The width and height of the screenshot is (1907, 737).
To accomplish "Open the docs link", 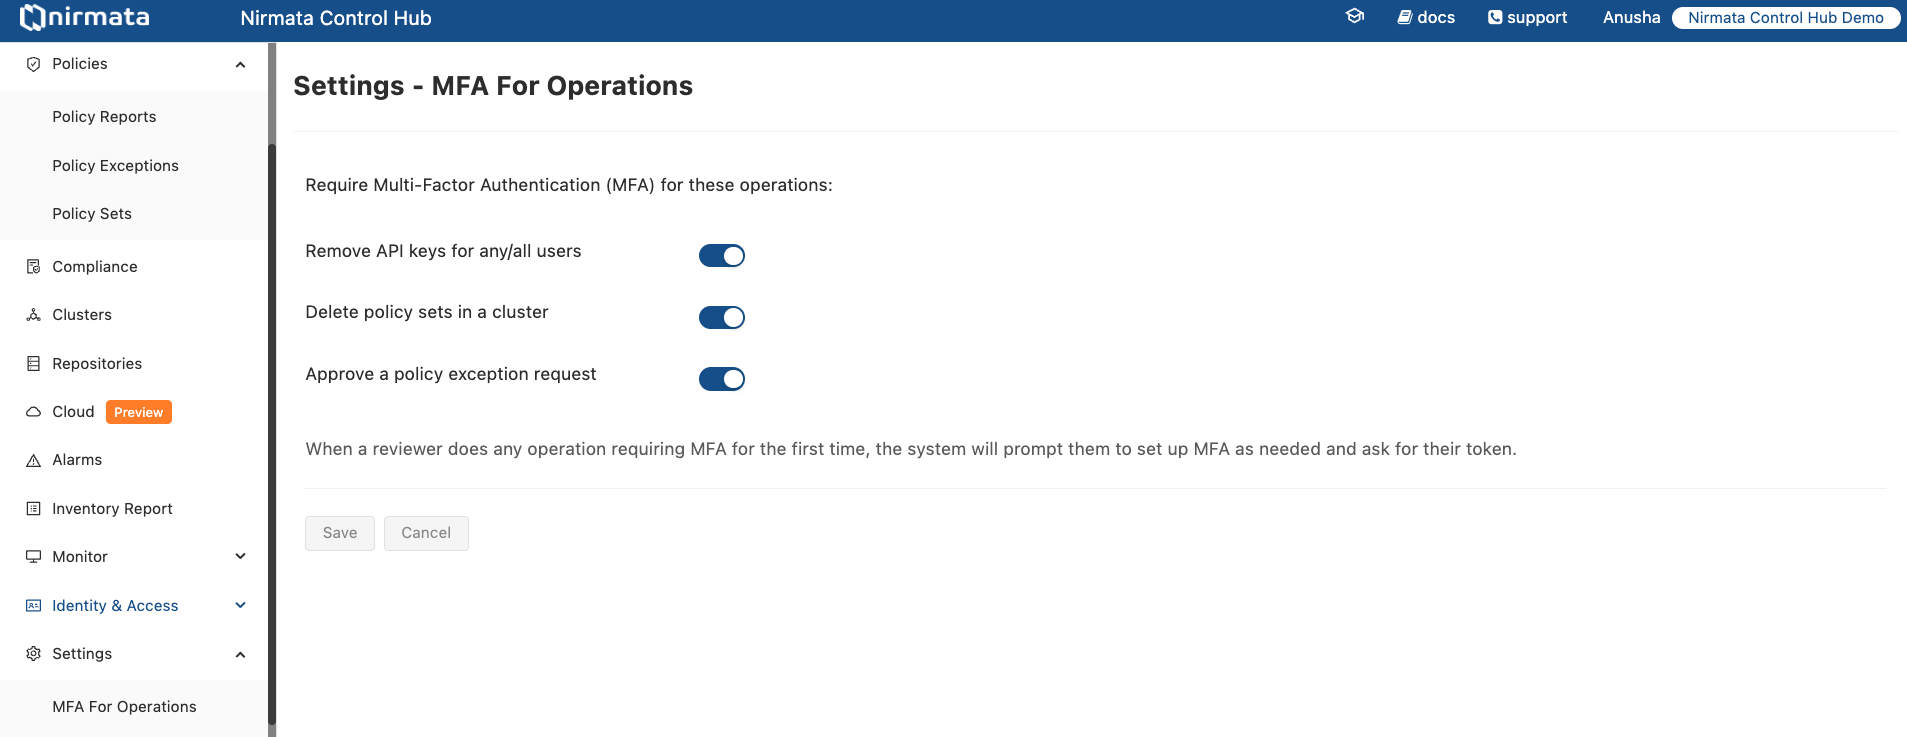I will click(1426, 17).
